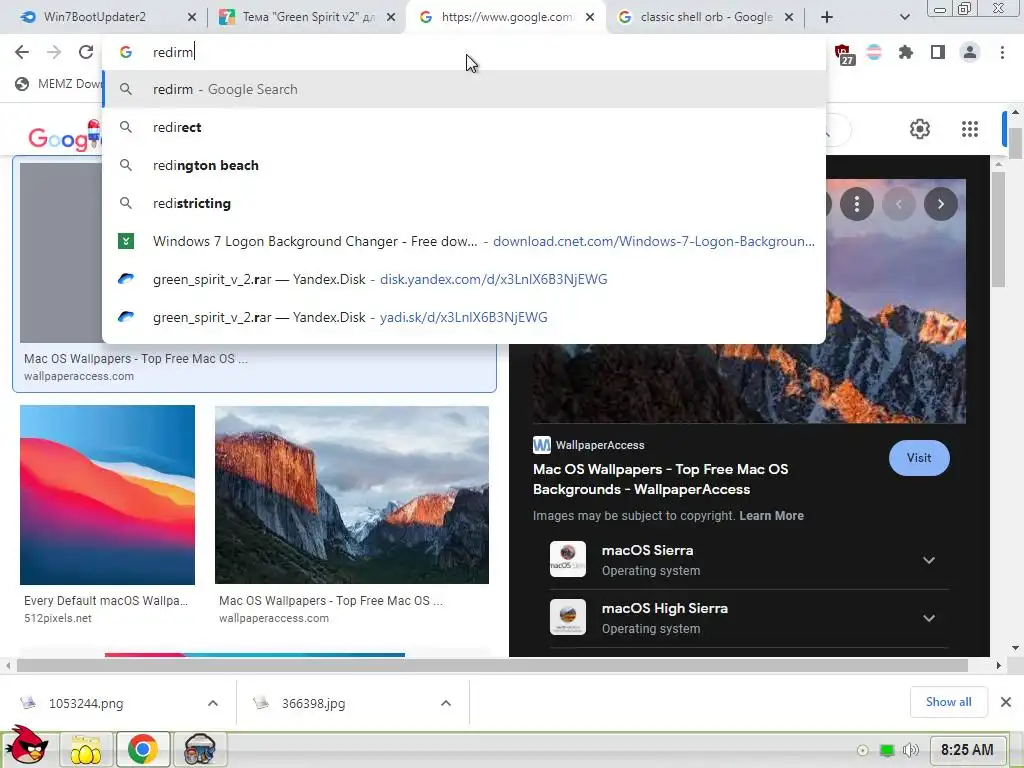Go forward with the forward arrow
Image resolution: width=1024 pixels, height=768 pixels.
(x=54, y=52)
